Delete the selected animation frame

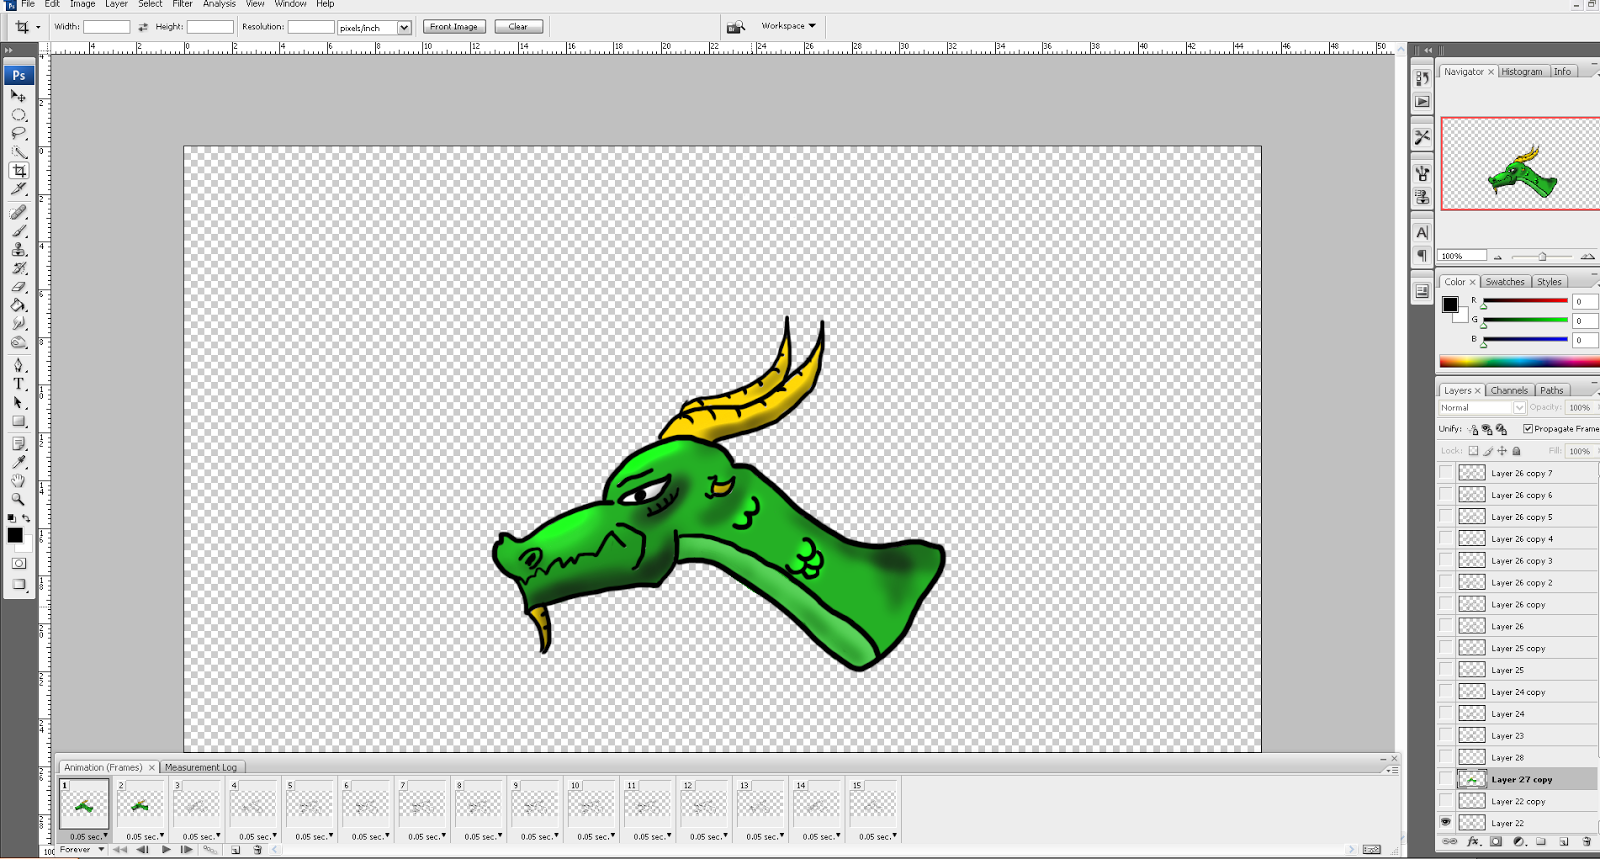(x=257, y=850)
